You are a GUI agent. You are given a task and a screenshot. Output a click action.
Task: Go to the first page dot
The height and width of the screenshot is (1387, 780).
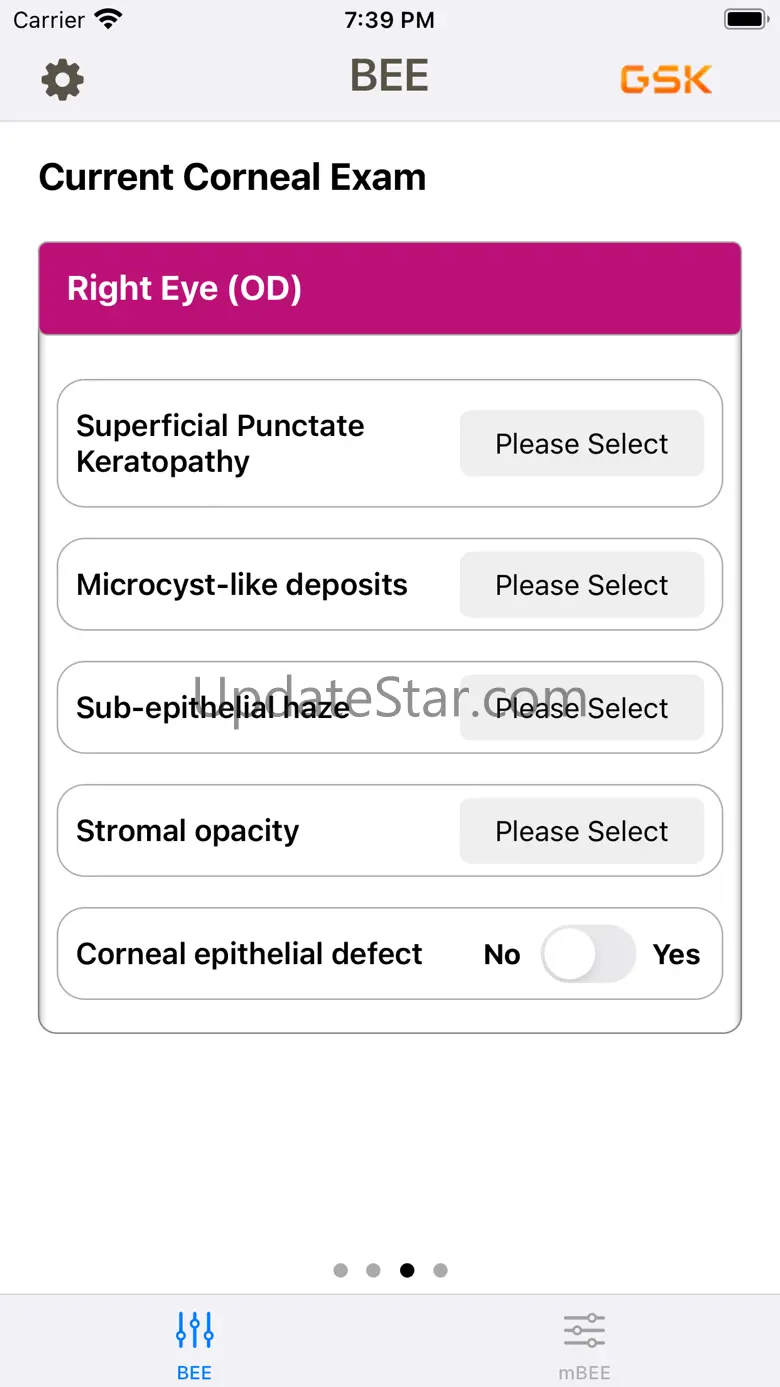(341, 1270)
